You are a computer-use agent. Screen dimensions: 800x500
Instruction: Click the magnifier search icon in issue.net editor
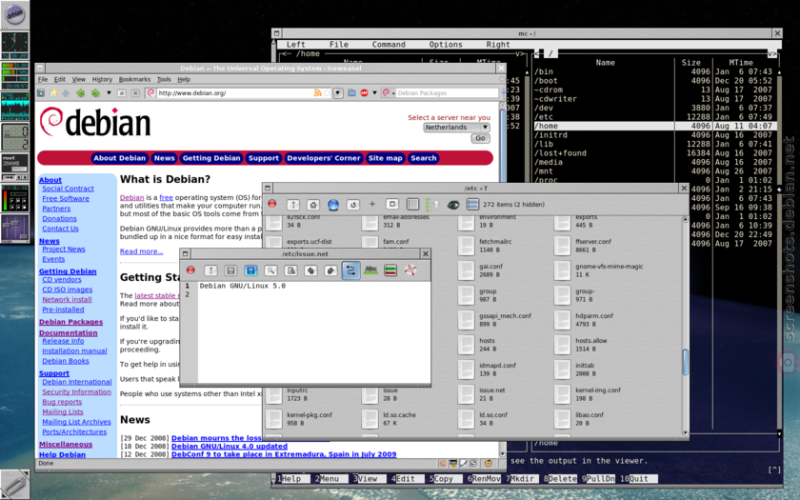(271, 270)
